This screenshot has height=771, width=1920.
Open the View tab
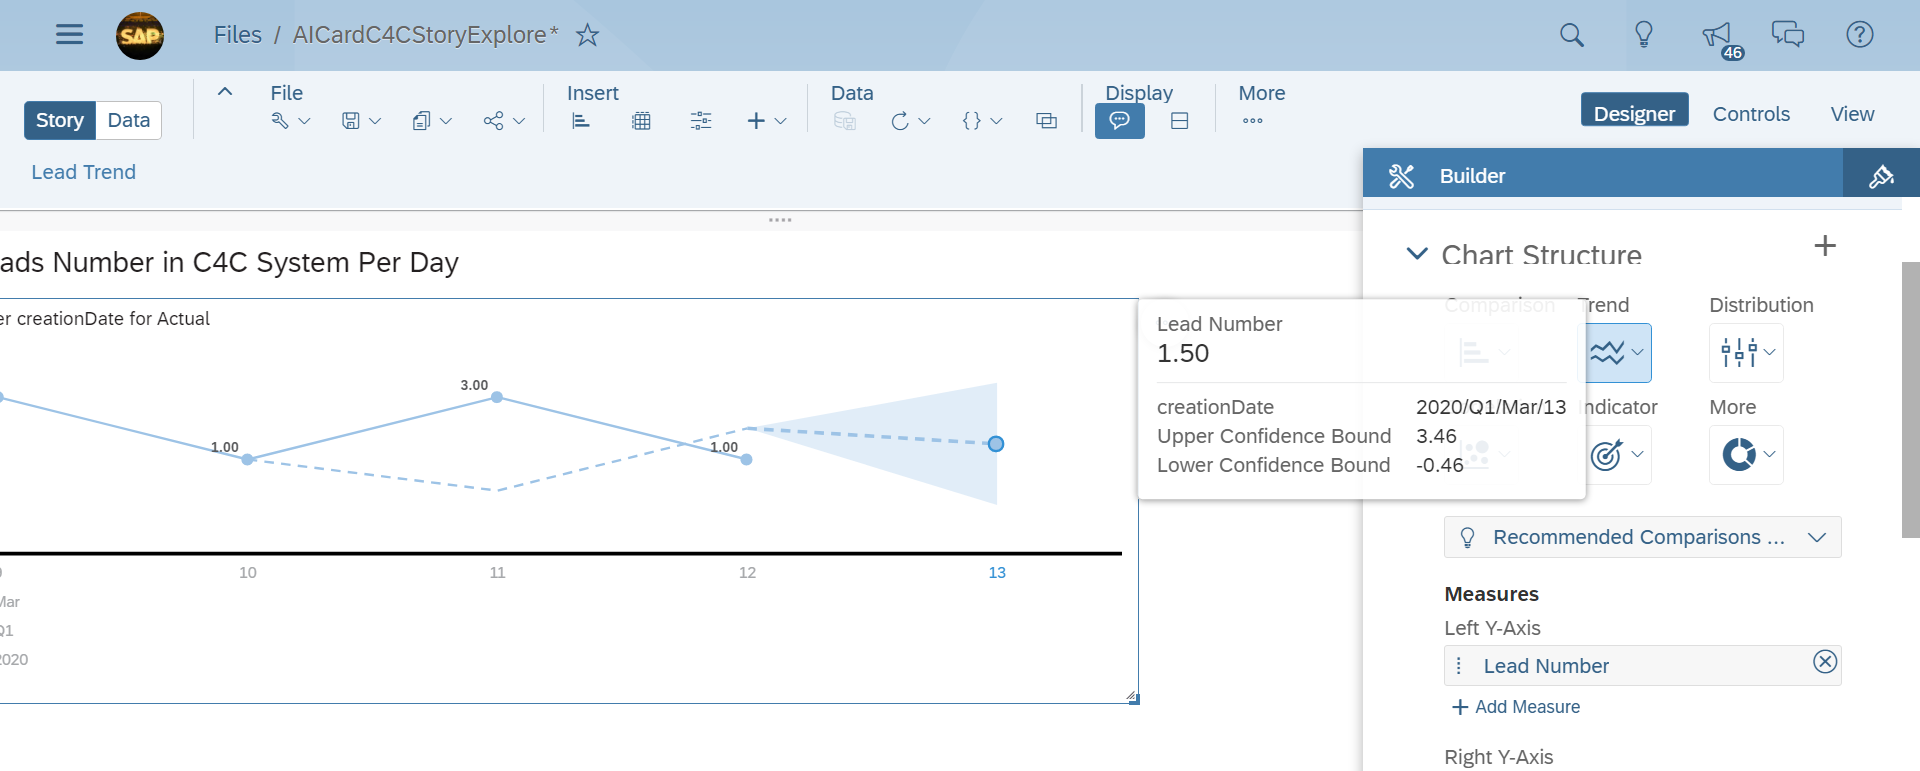coord(1852,114)
